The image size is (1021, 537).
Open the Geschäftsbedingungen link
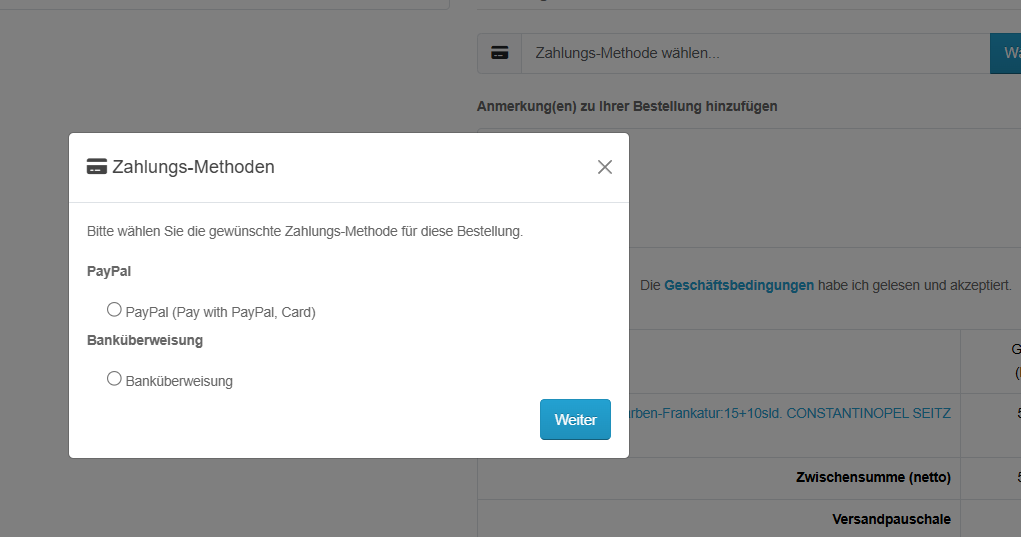pyautogui.click(x=738, y=285)
